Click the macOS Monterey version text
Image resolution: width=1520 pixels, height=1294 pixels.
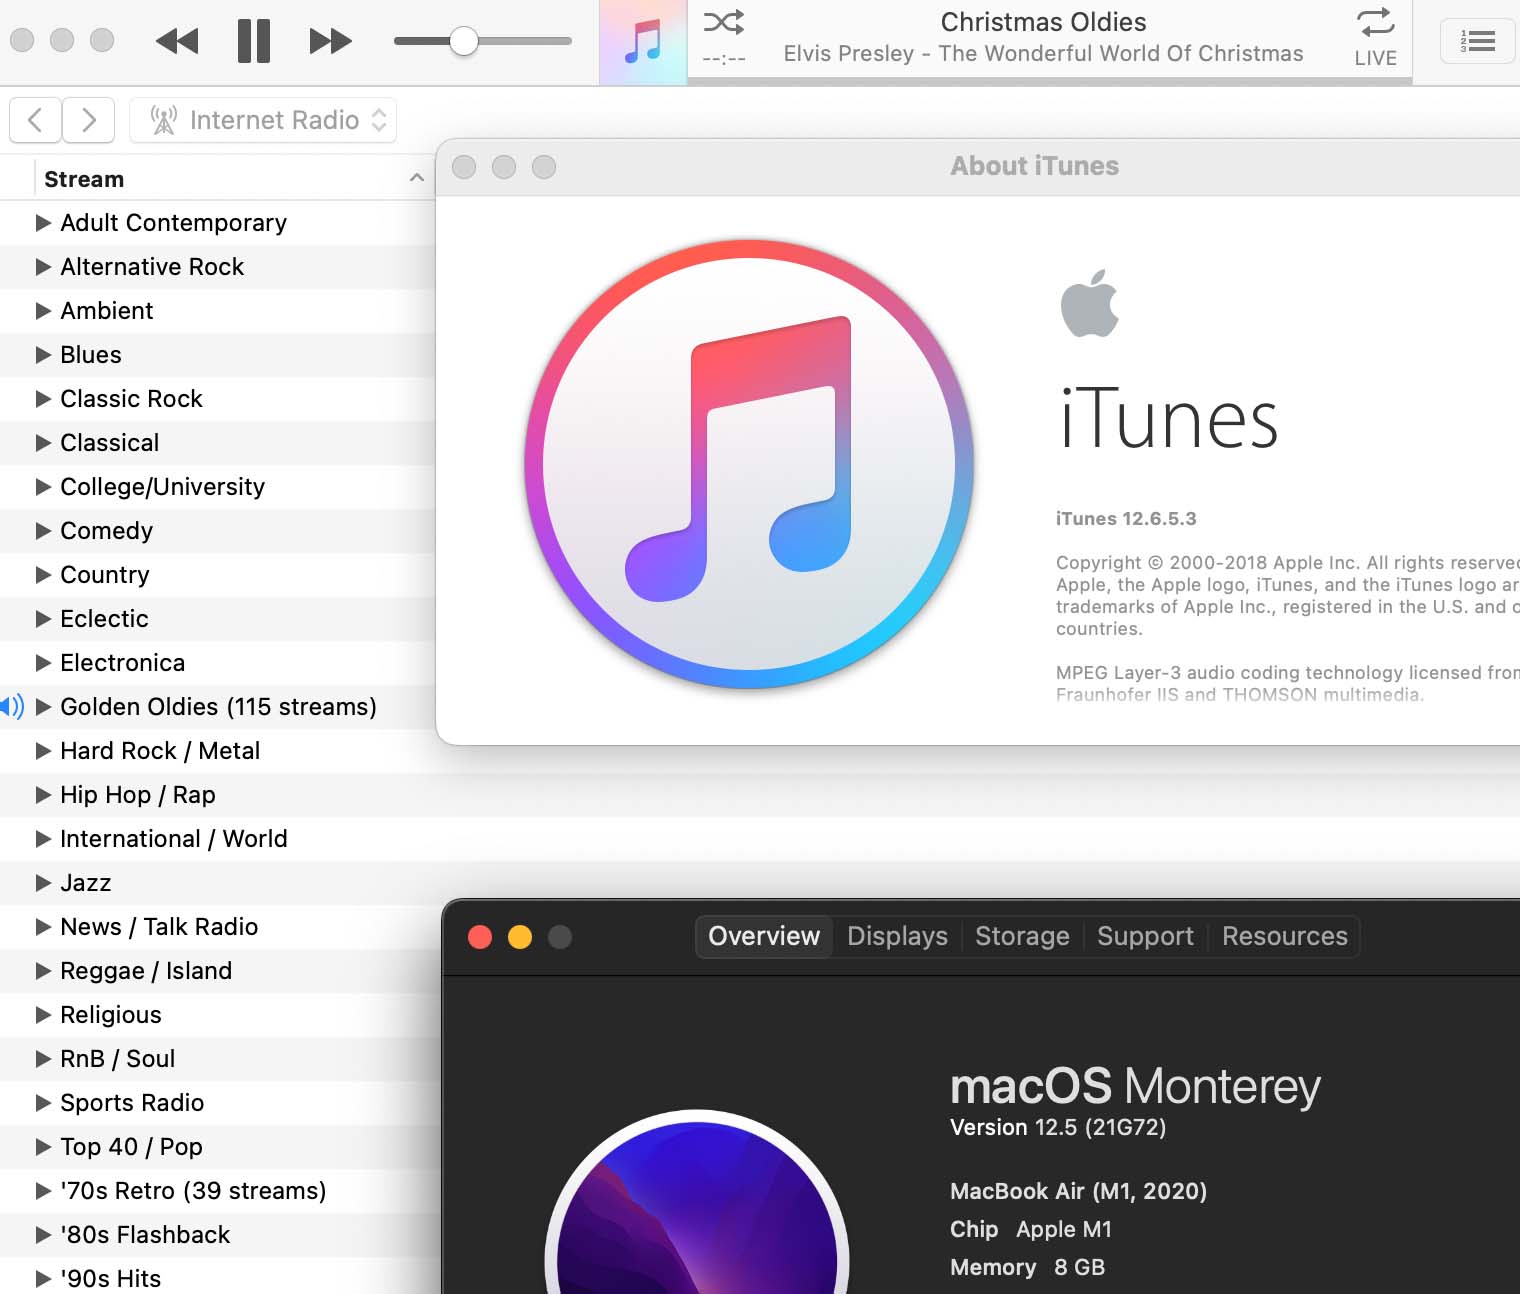(1057, 1128)
